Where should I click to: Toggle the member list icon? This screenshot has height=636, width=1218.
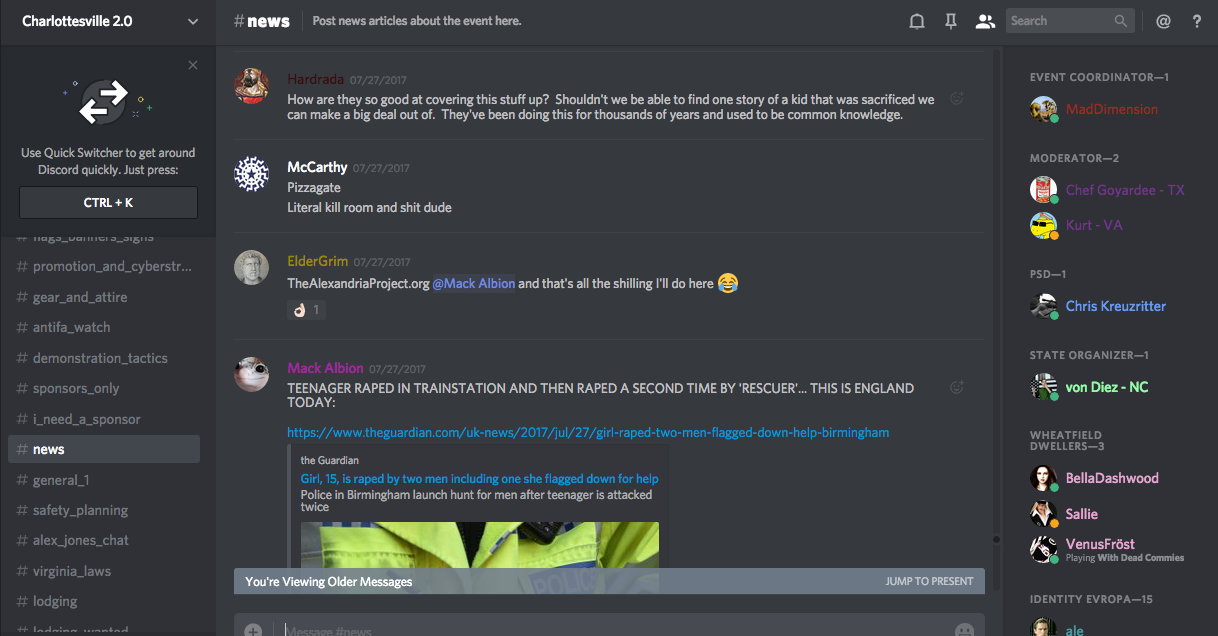pos(986,21)
